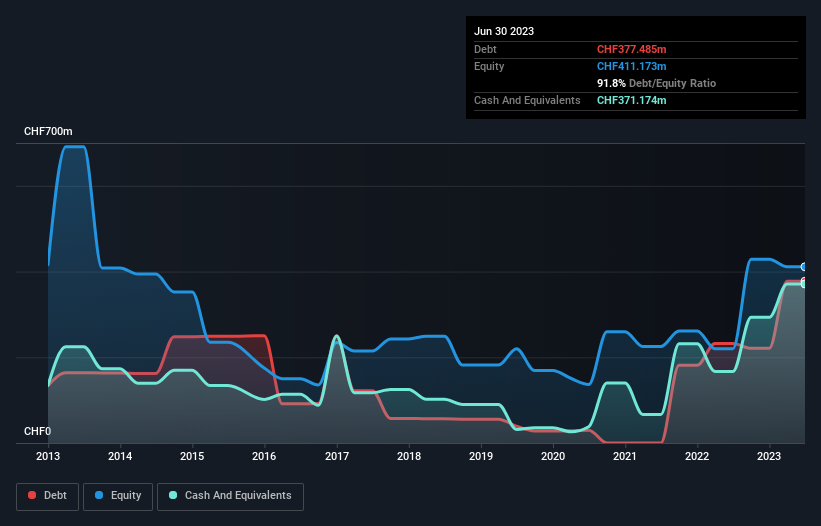This screenshot has width=821, height=526.
Task: Click the blue Equity endpoint marker
Action: 804,267
